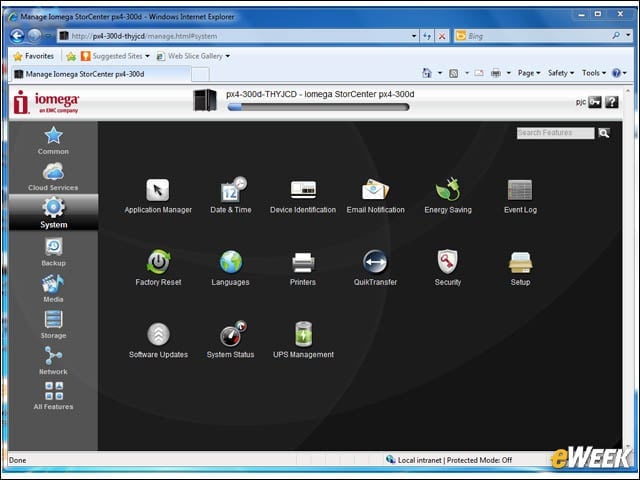
Task: Click the browser Forward button
Action: point(34,36)
